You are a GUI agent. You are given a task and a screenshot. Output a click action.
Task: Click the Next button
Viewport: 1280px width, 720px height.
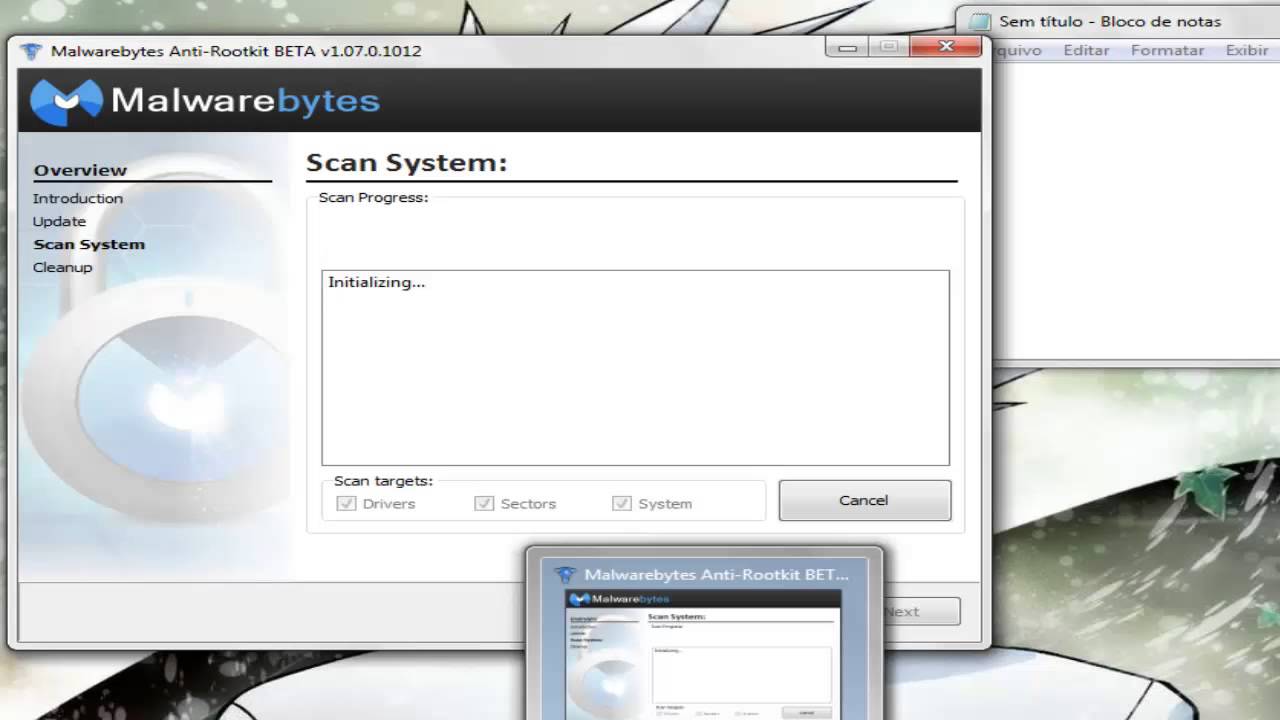click(x=921, y=611)
